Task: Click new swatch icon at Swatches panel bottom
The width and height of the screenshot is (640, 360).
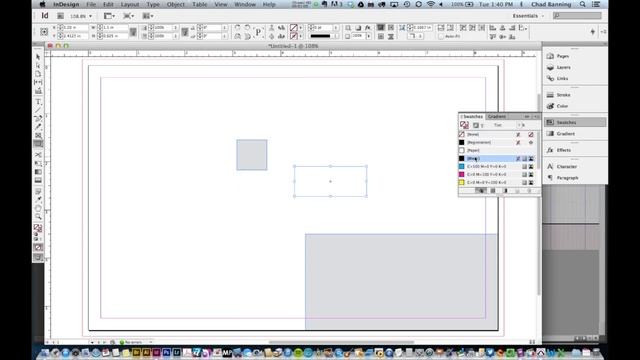Action: (517, 191)
